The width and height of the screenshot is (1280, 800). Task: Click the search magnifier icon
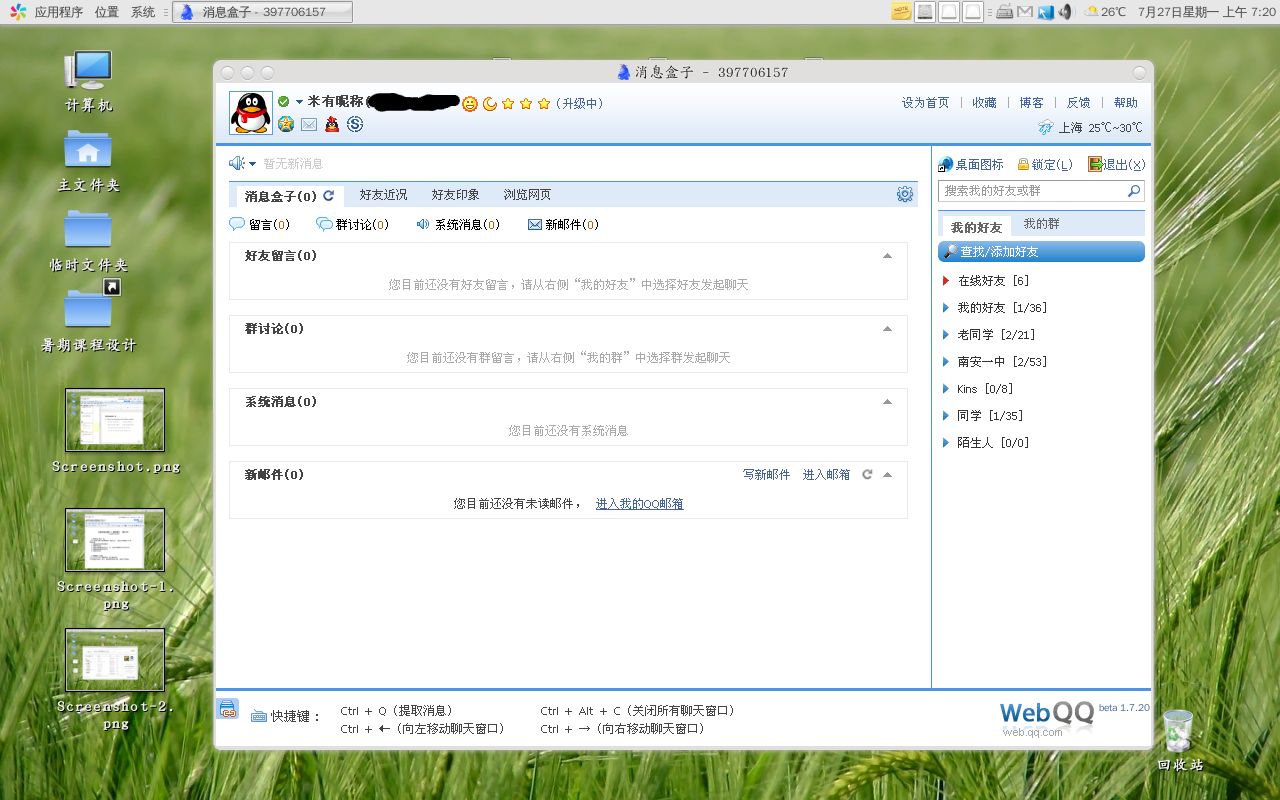(1134, 191)
